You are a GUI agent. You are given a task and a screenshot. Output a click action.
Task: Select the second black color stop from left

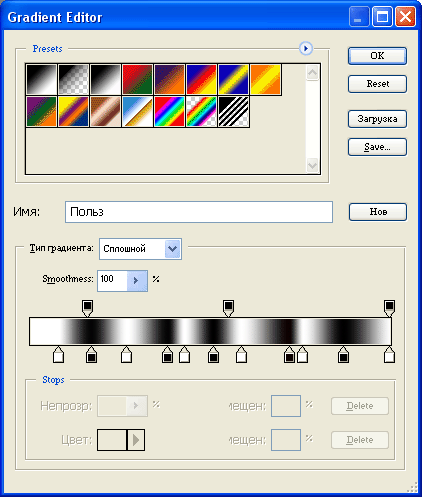tap(167, 355)
